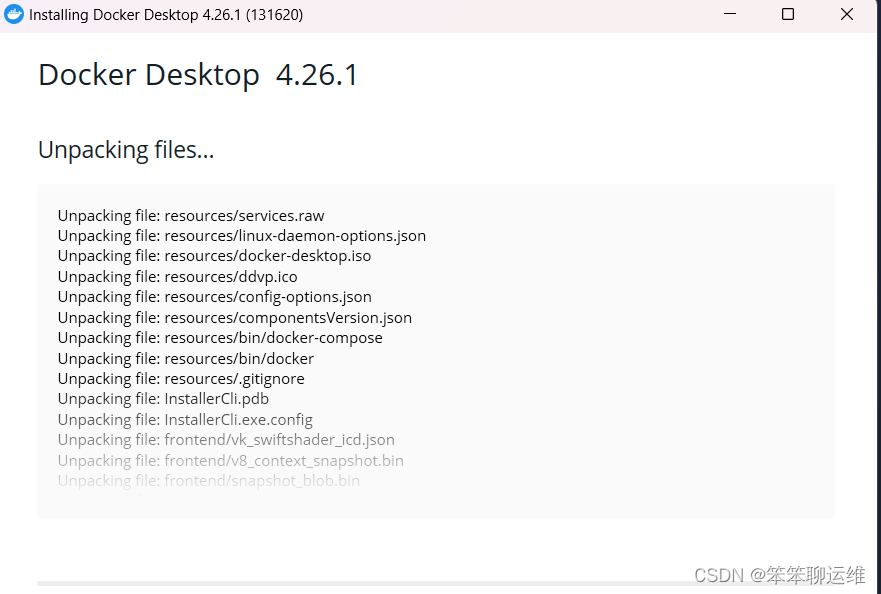Select the log line ending in "resources/bin/docker"
881x594 pixels.
(186, 359)
